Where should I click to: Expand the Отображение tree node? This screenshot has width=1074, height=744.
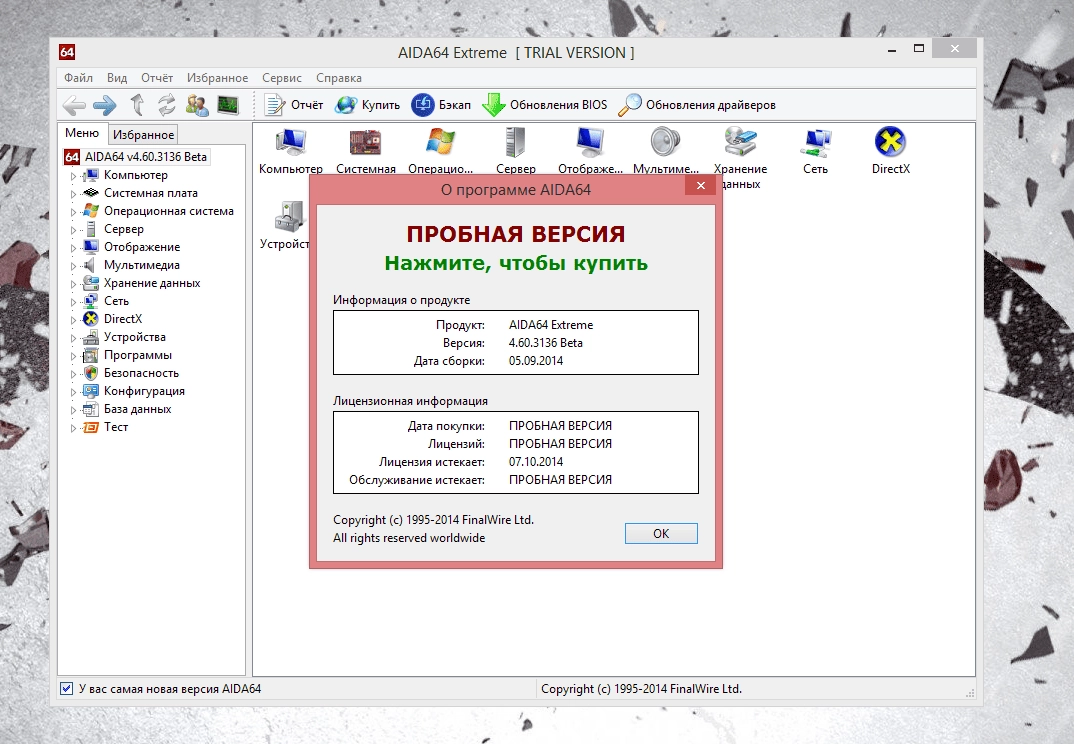73,247
